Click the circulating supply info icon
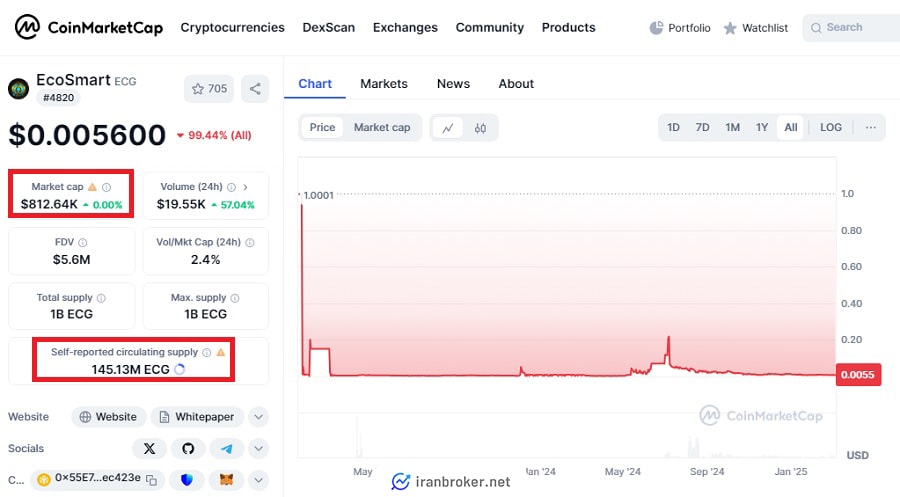 [x=207, y=352]
